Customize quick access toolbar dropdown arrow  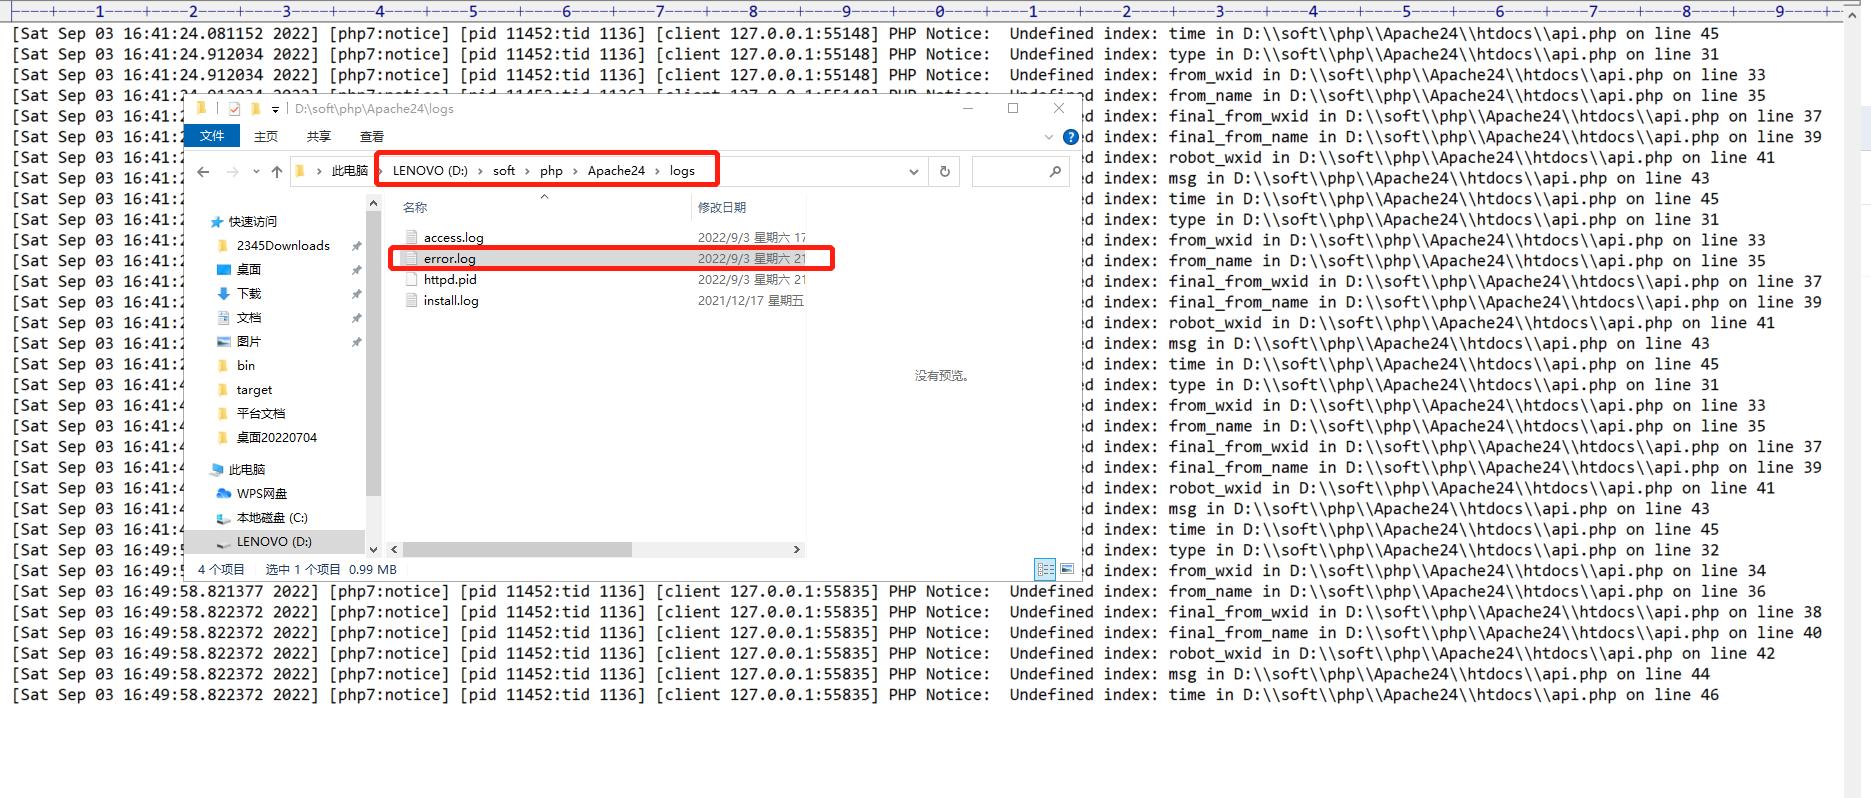coord(275,110)
